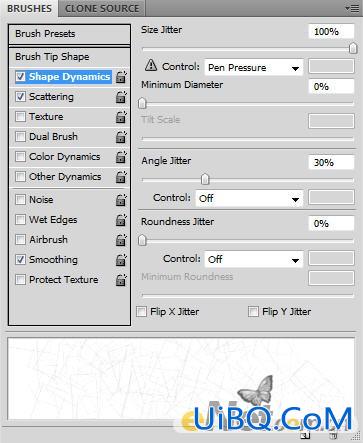Open the Brushes panel options menu icon
363x443 pixels.
point(352,8)
